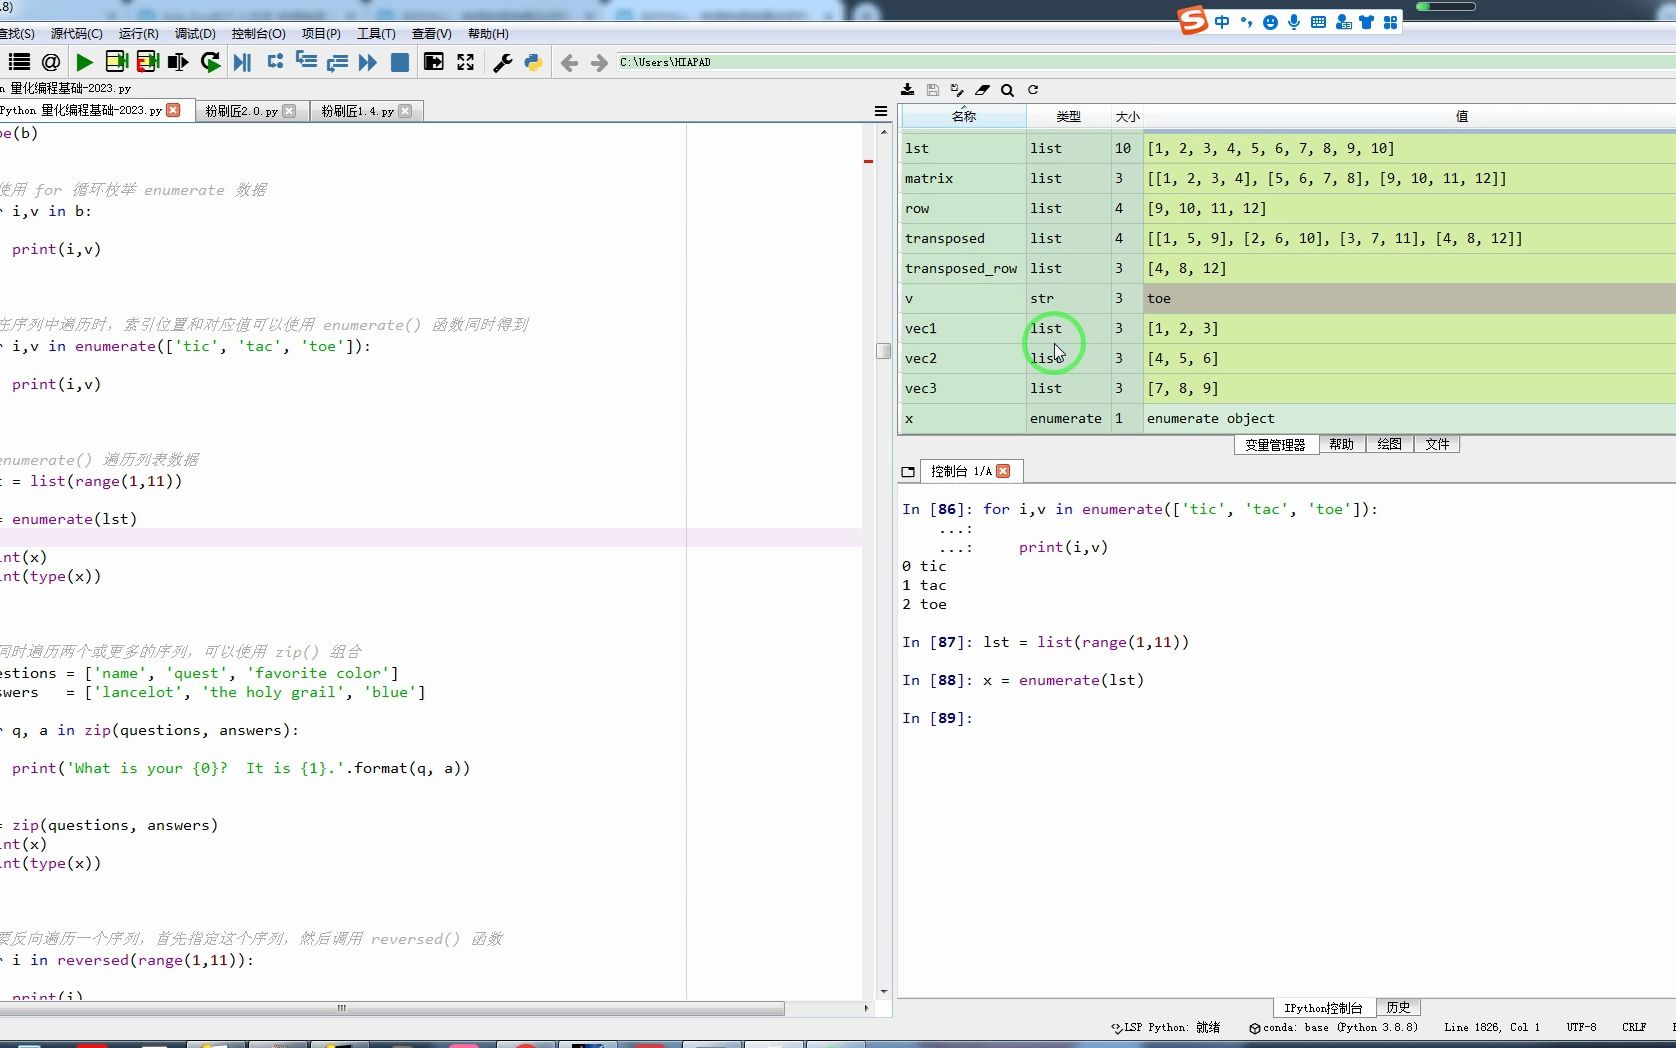The image size is (1676, 1048).
Task: Switch to the 帮助 pane tab
Action: pos(1342,445)
